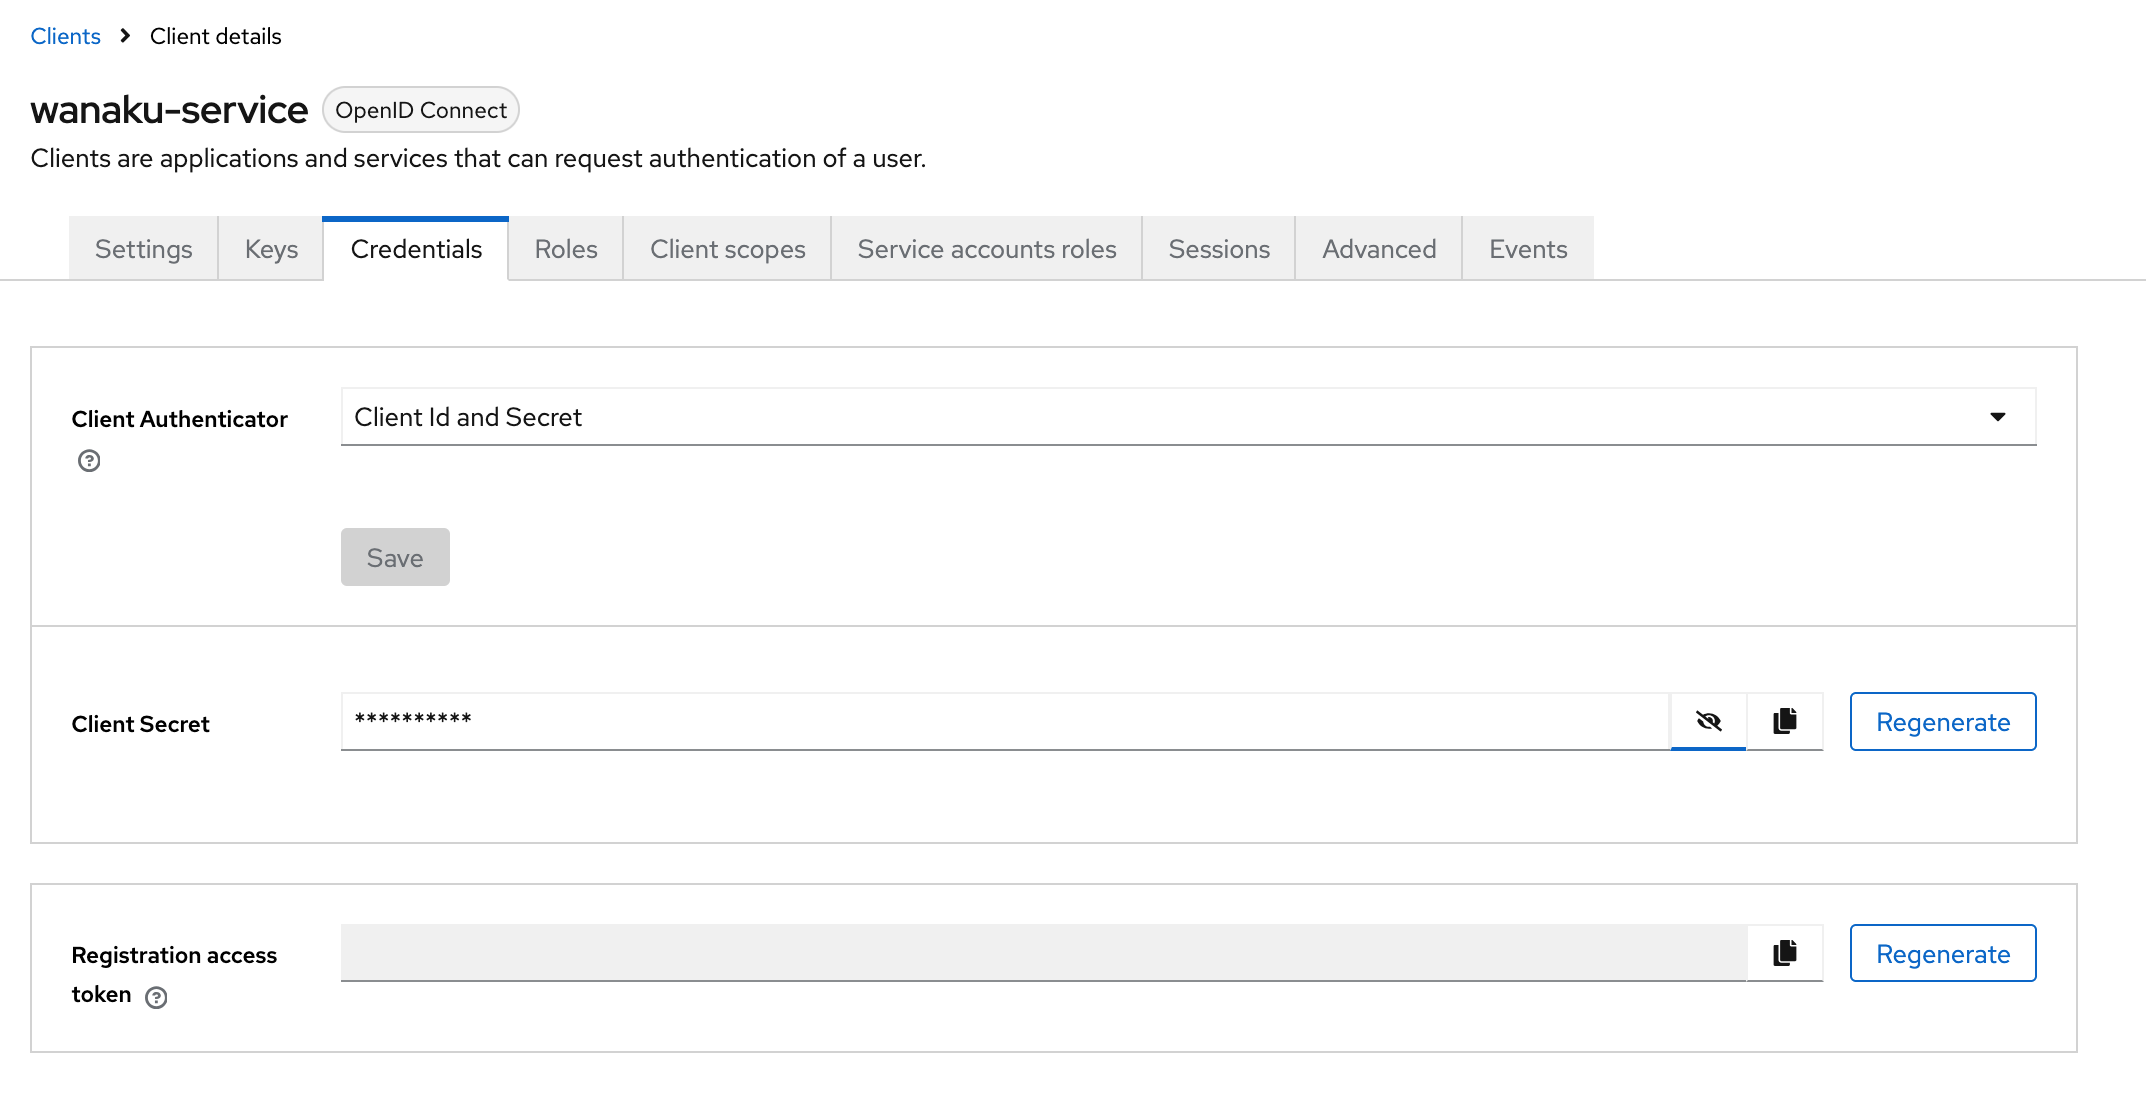This screenshot has height=1106, width=2146.
Task: Select the Credentials tab
Action: click(415, 248)
